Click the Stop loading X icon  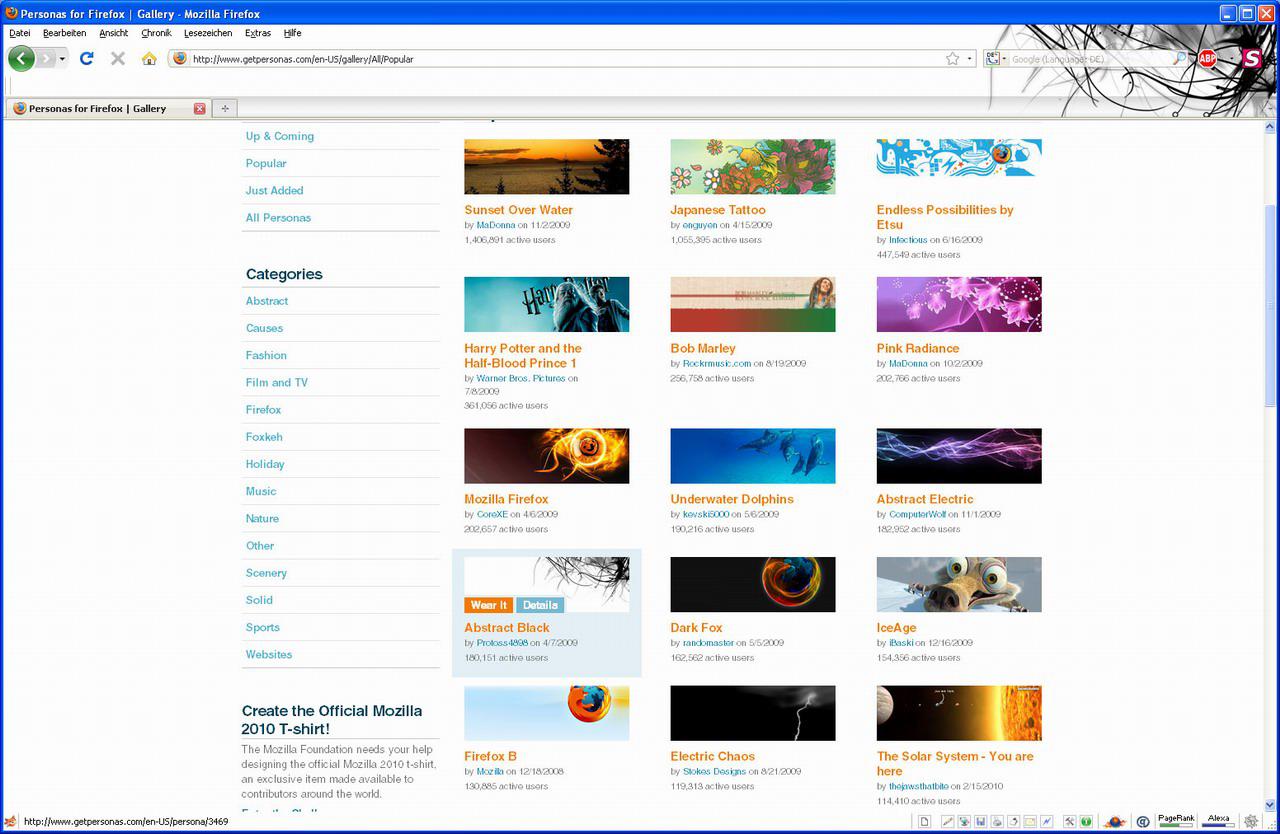click(118, 58)
